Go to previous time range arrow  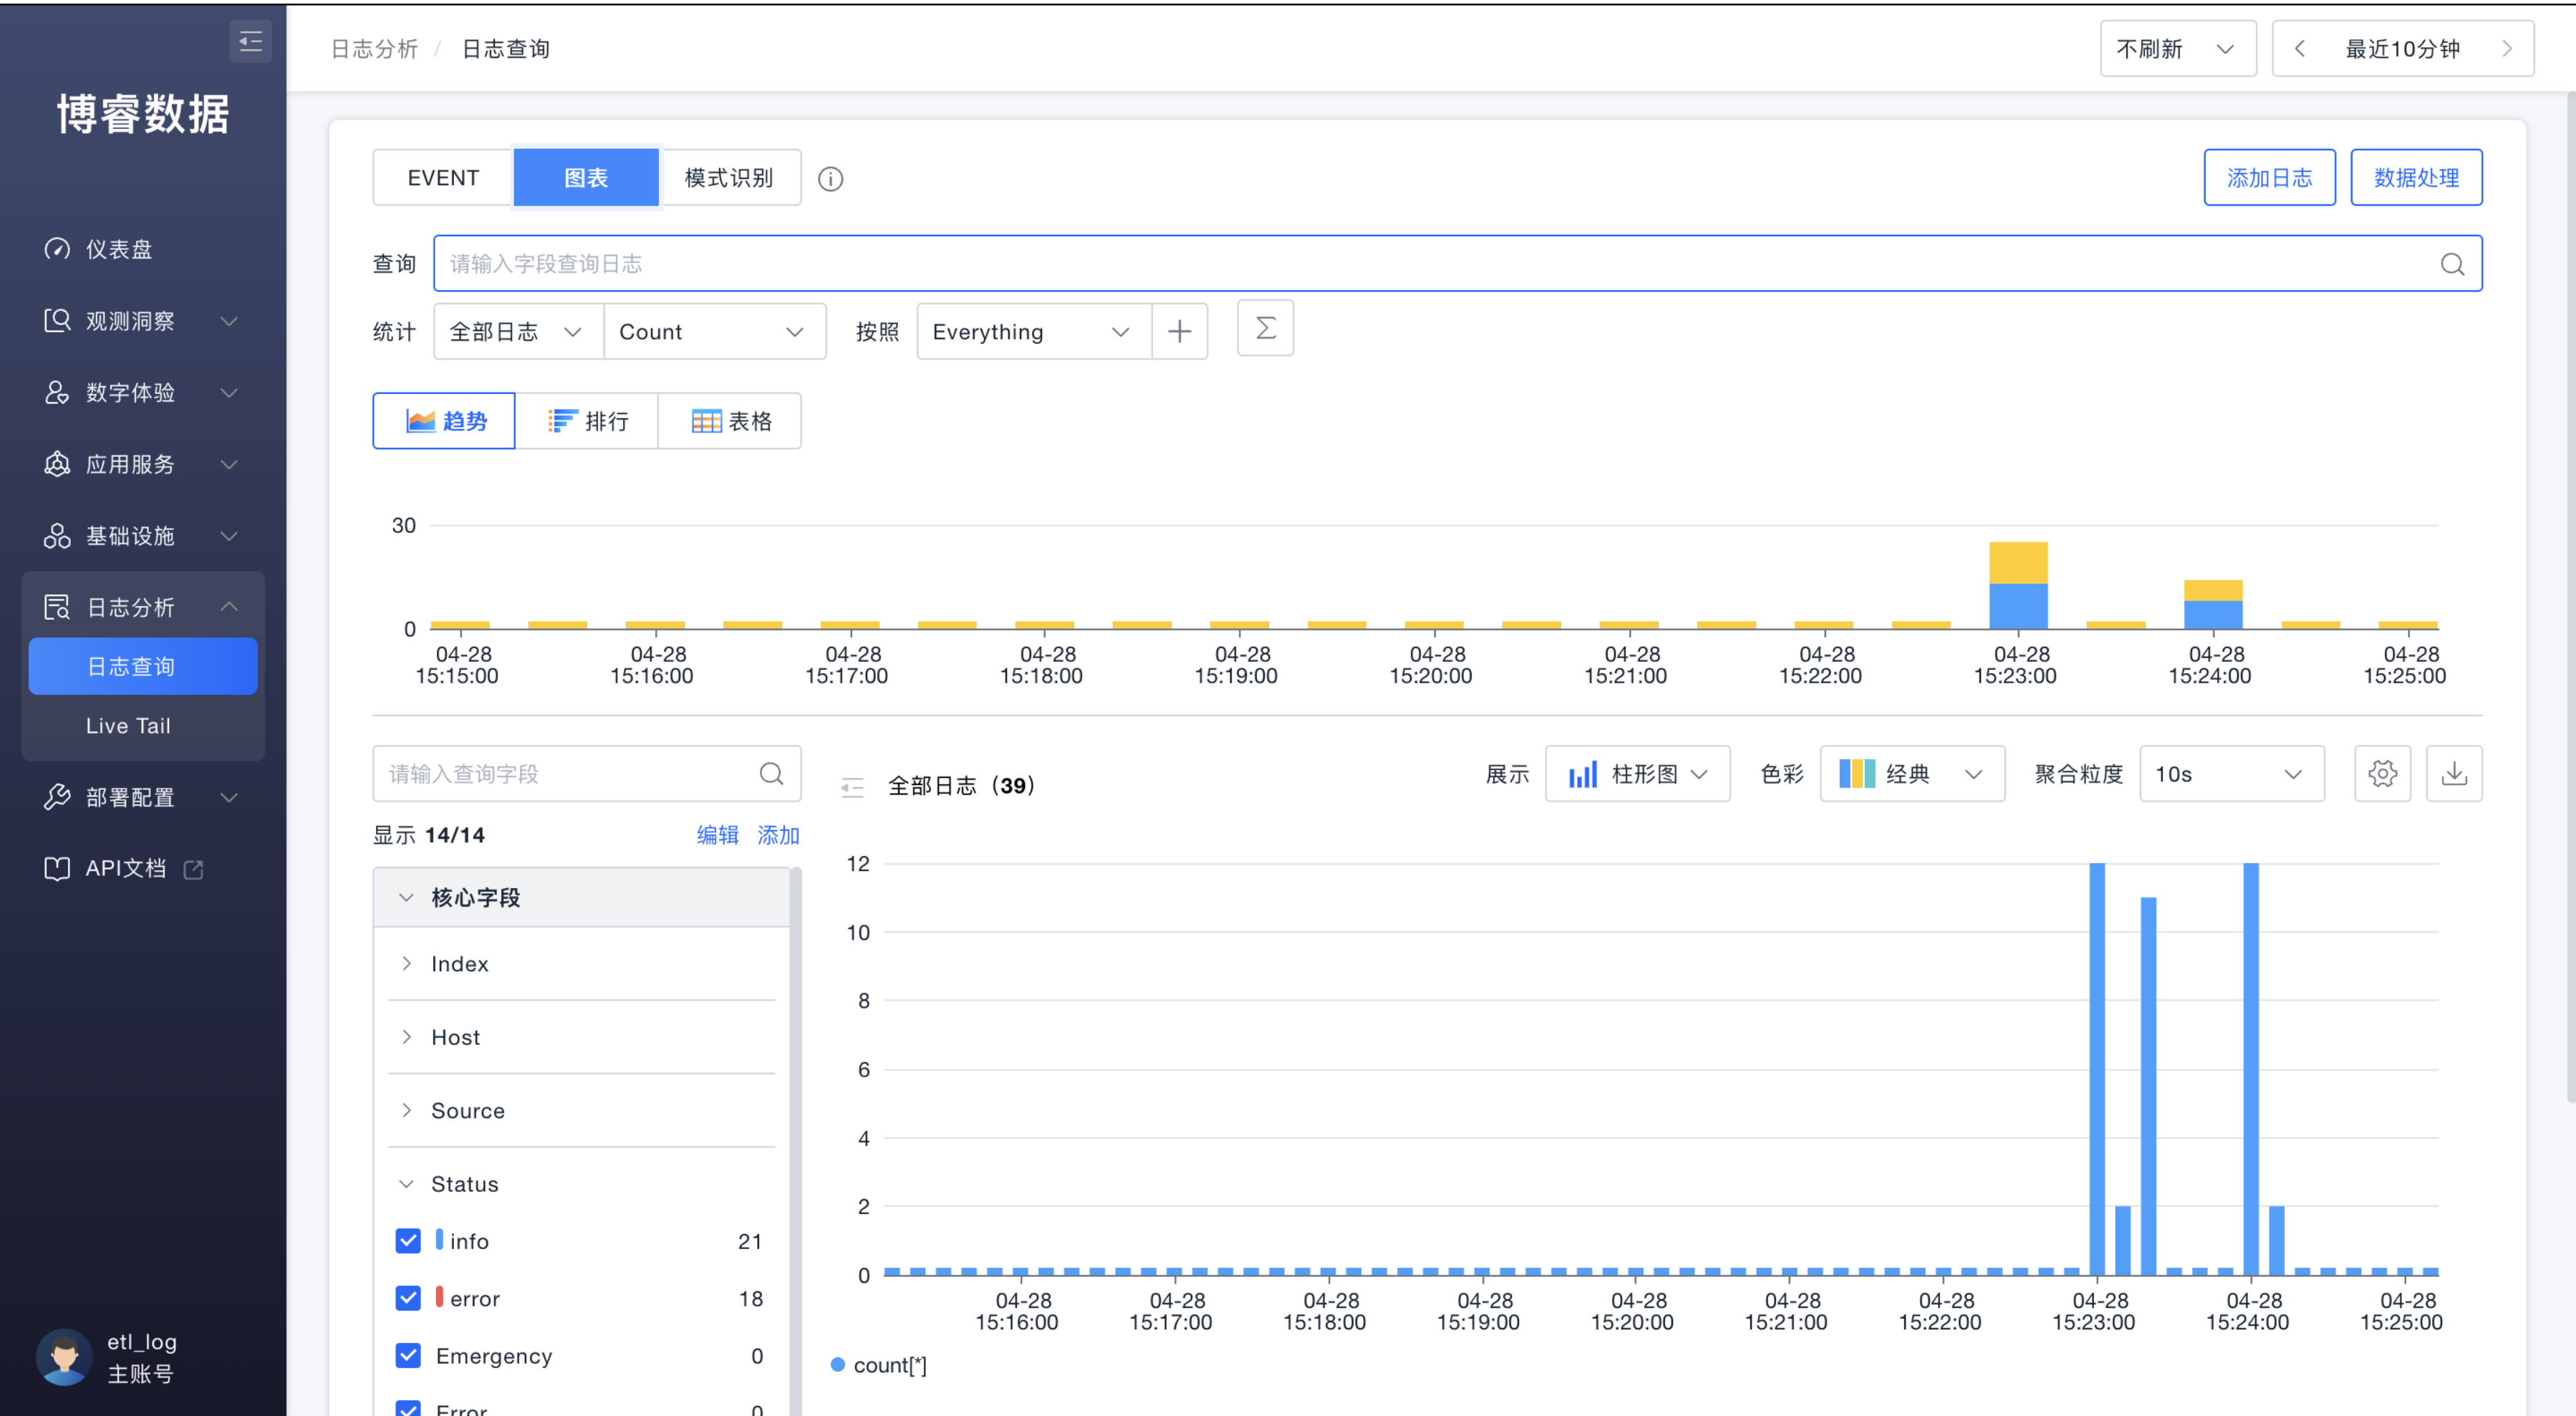(x=2300, y=49)
